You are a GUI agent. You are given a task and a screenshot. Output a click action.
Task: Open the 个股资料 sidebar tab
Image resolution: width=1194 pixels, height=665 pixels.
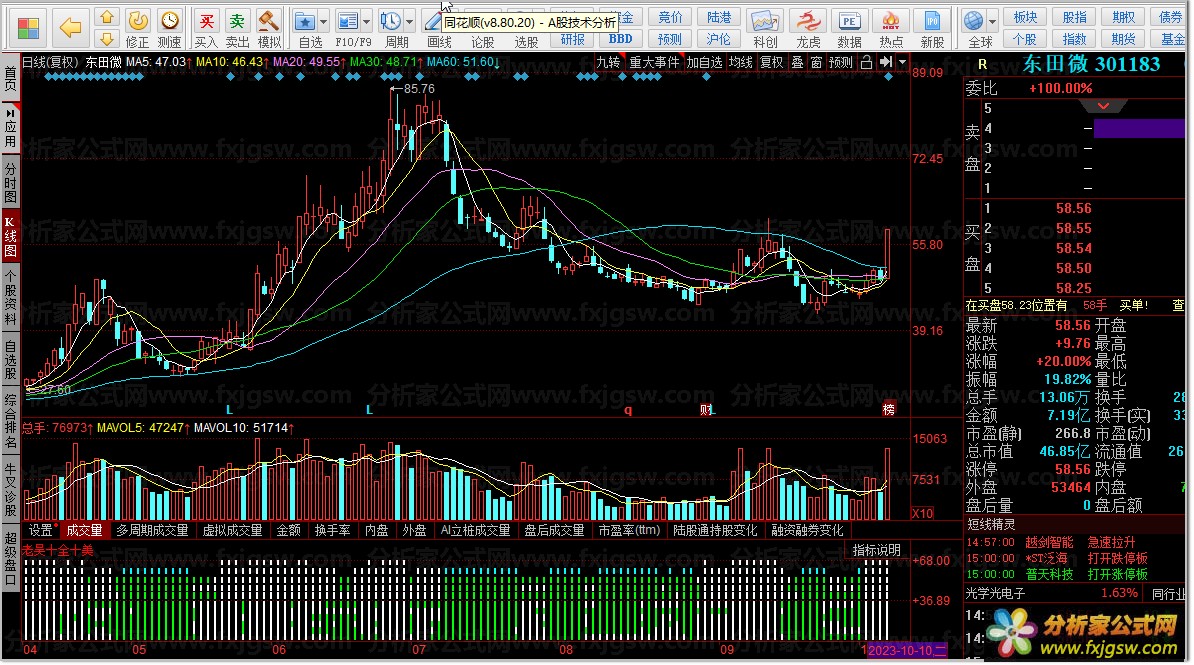[x=10, y=298]
